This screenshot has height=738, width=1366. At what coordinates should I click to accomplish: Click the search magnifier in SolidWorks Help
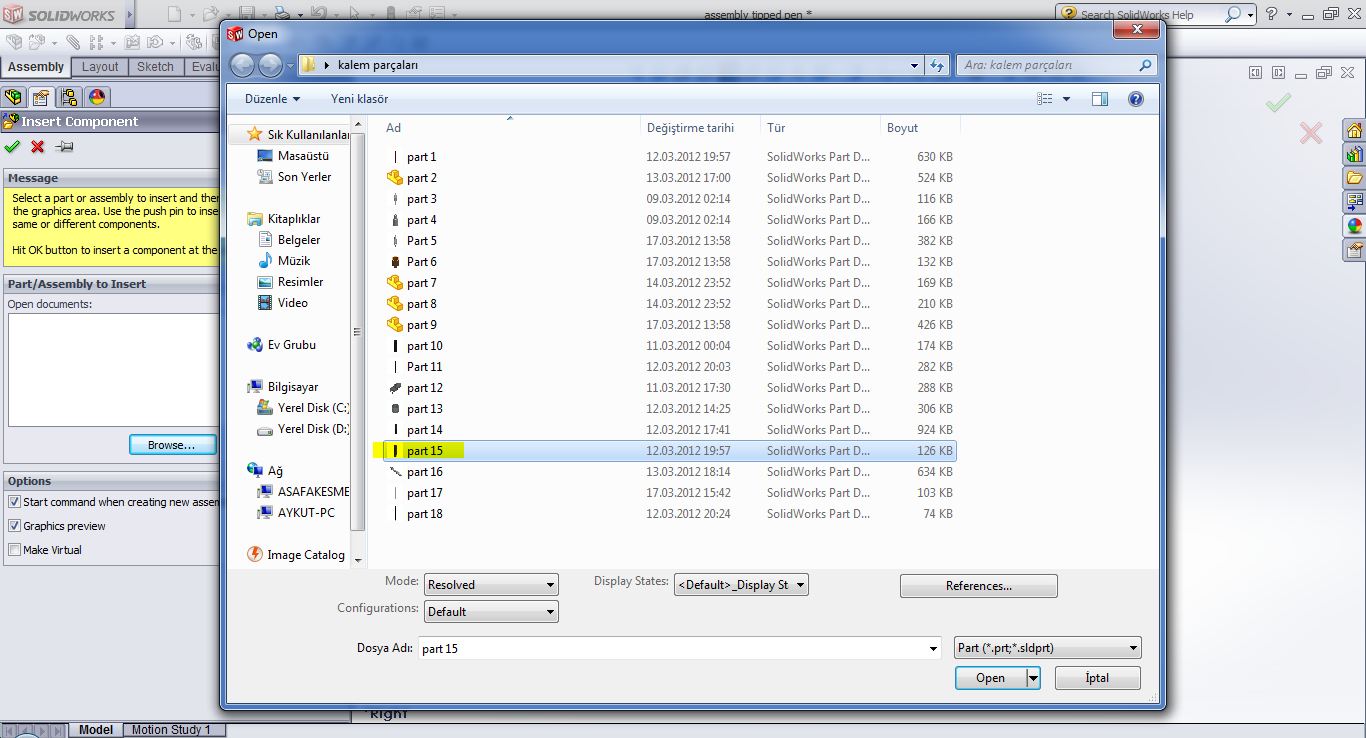tap(1233, 15)
